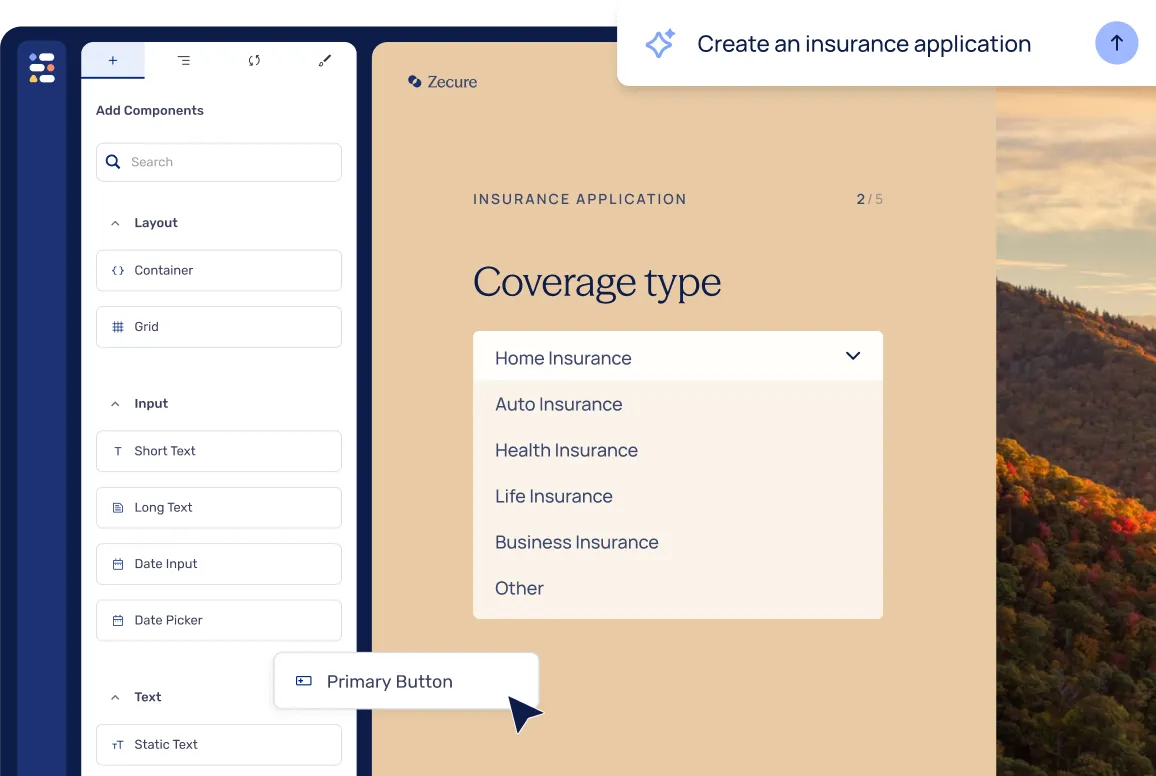Image resolution: width=1156 pixels, height=776 pixels.
Task: Click the autumn hillside image
Action: tap(1076, 431)
